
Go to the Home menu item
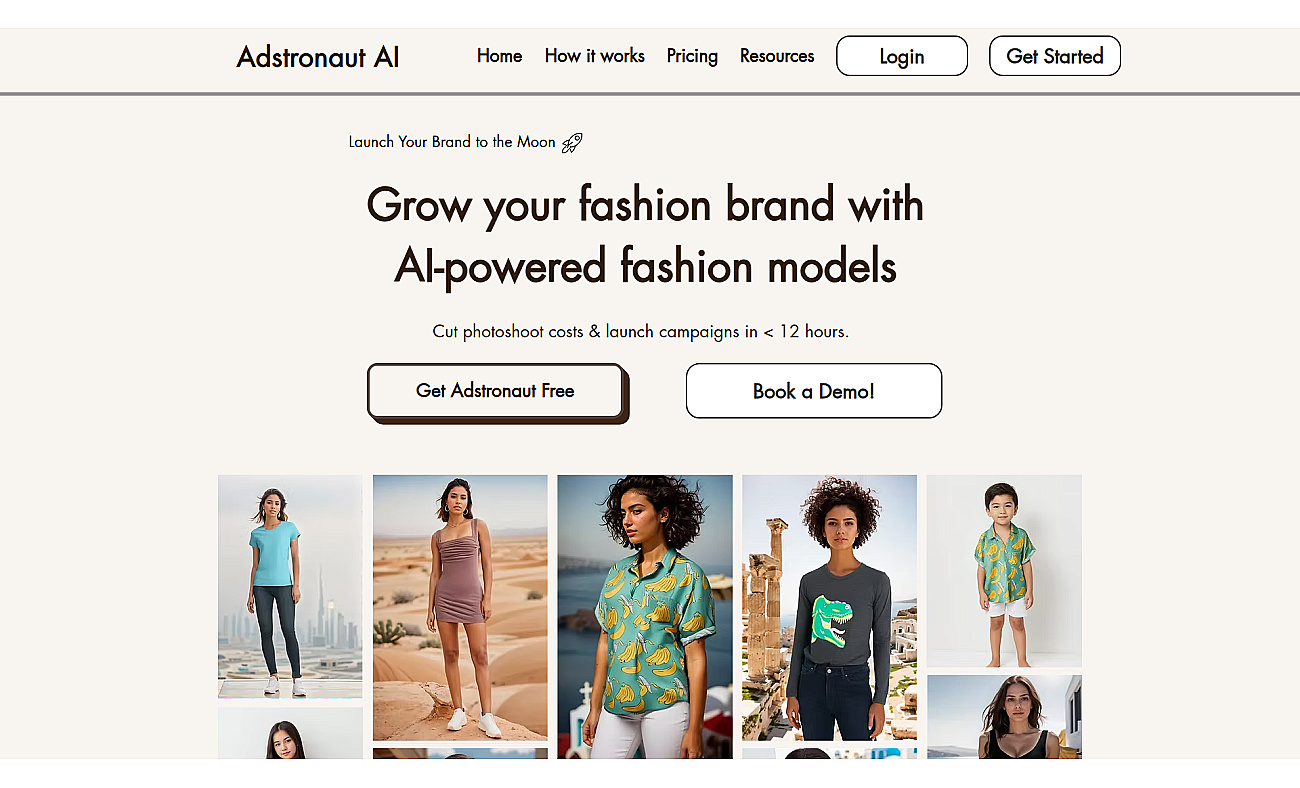pos(499,56)
